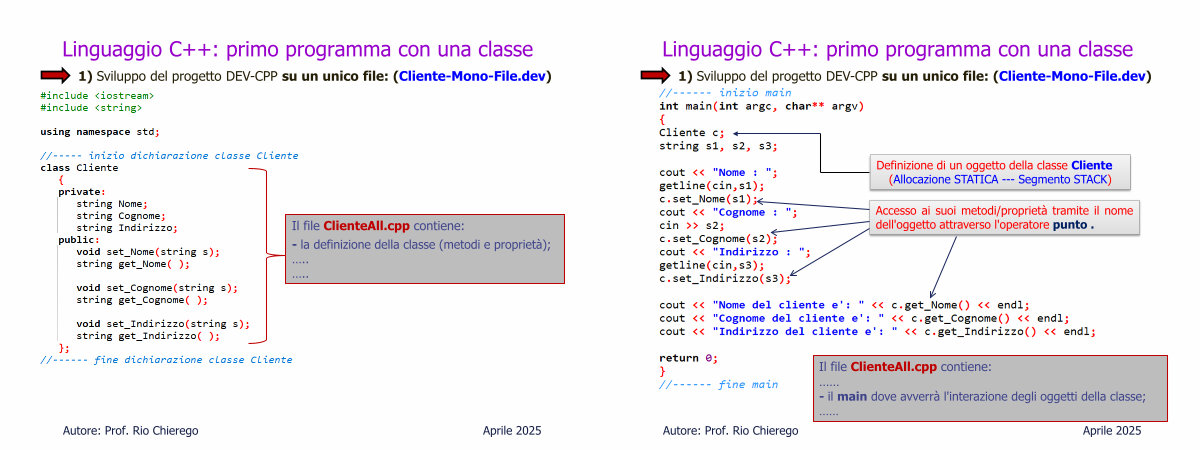Click 'string get_Nome( );' prototype
Screen dimensions: 1200x450
(x=133, y=264)
